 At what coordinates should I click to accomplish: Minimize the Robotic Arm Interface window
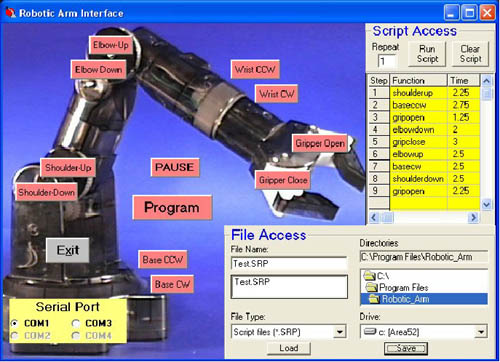point(452,13)
